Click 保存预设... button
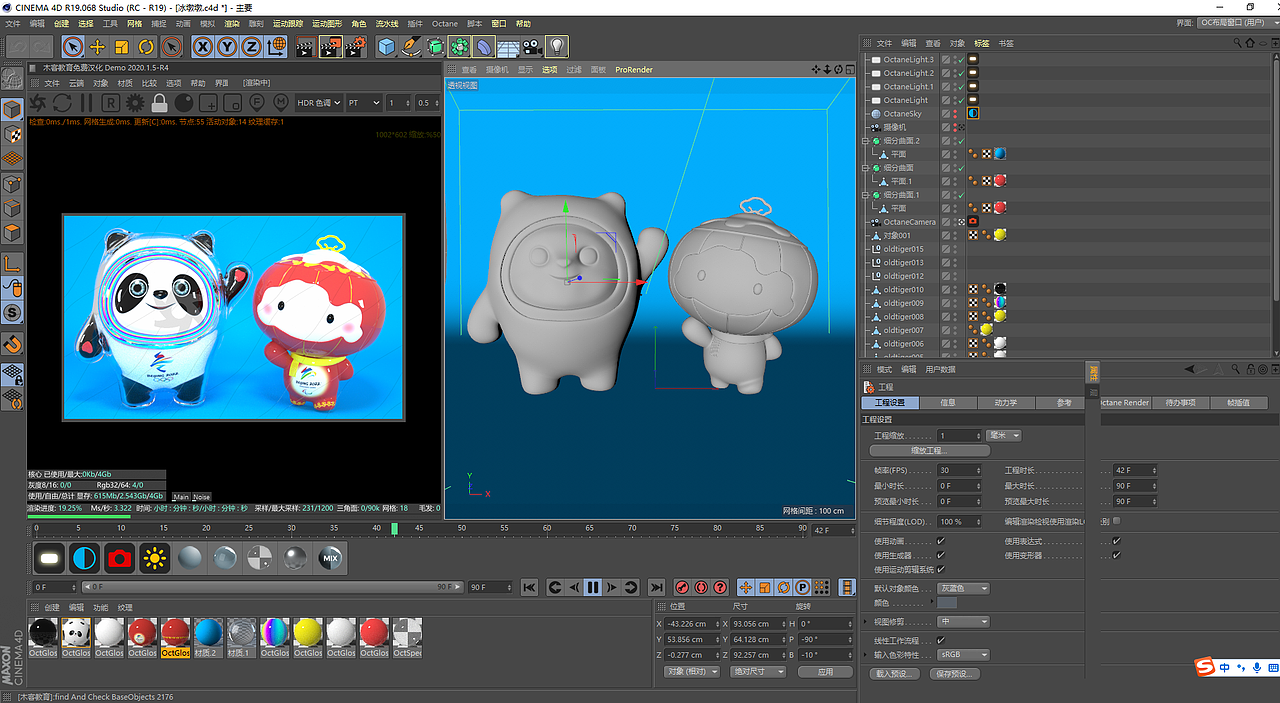 953,674
